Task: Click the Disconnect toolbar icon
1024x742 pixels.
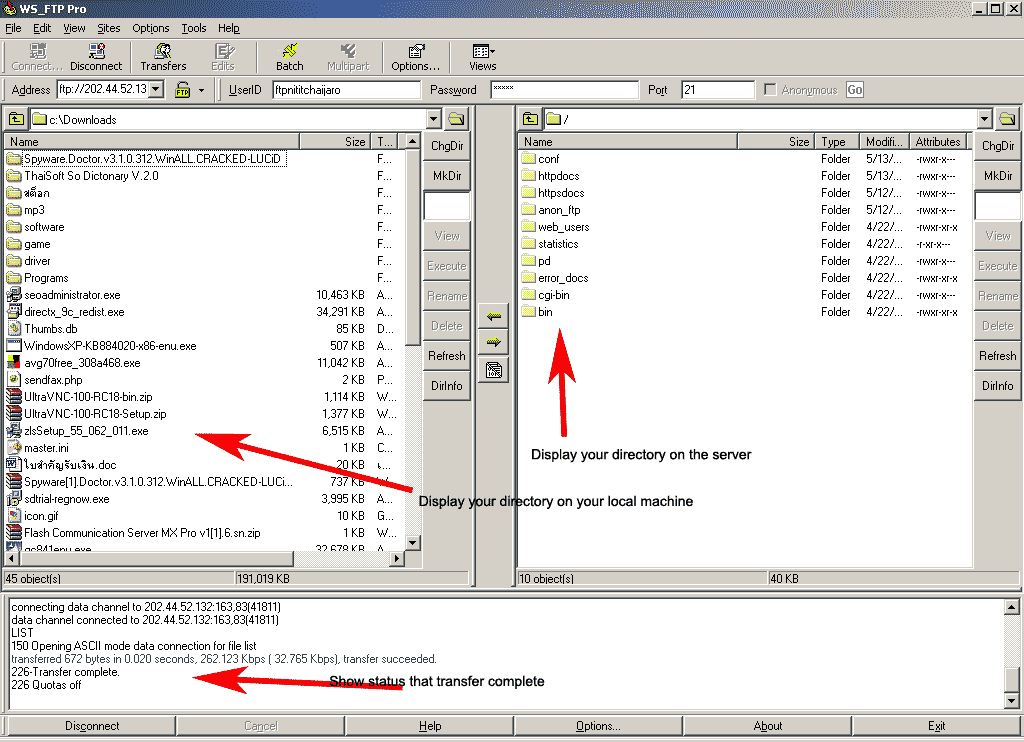Action: click(96, 57)
